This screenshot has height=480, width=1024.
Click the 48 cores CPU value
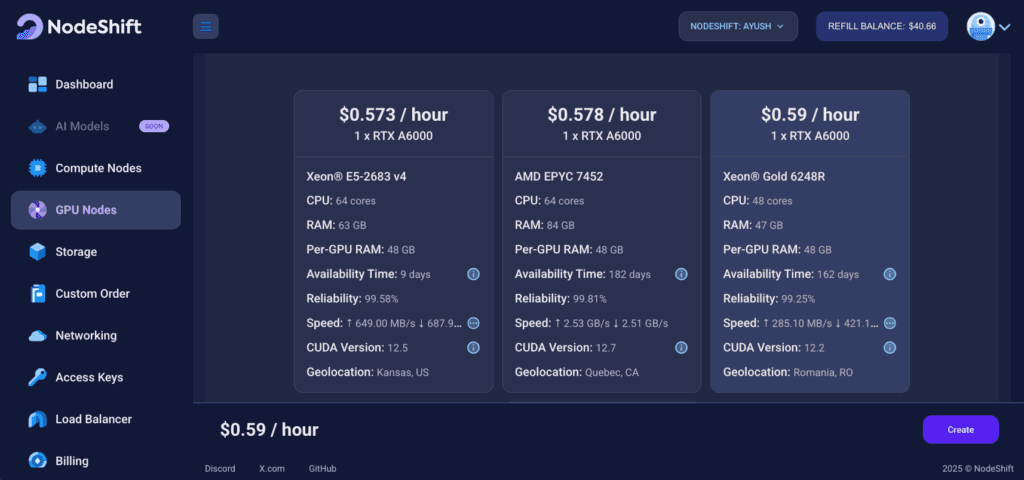(x=773, y=201)
